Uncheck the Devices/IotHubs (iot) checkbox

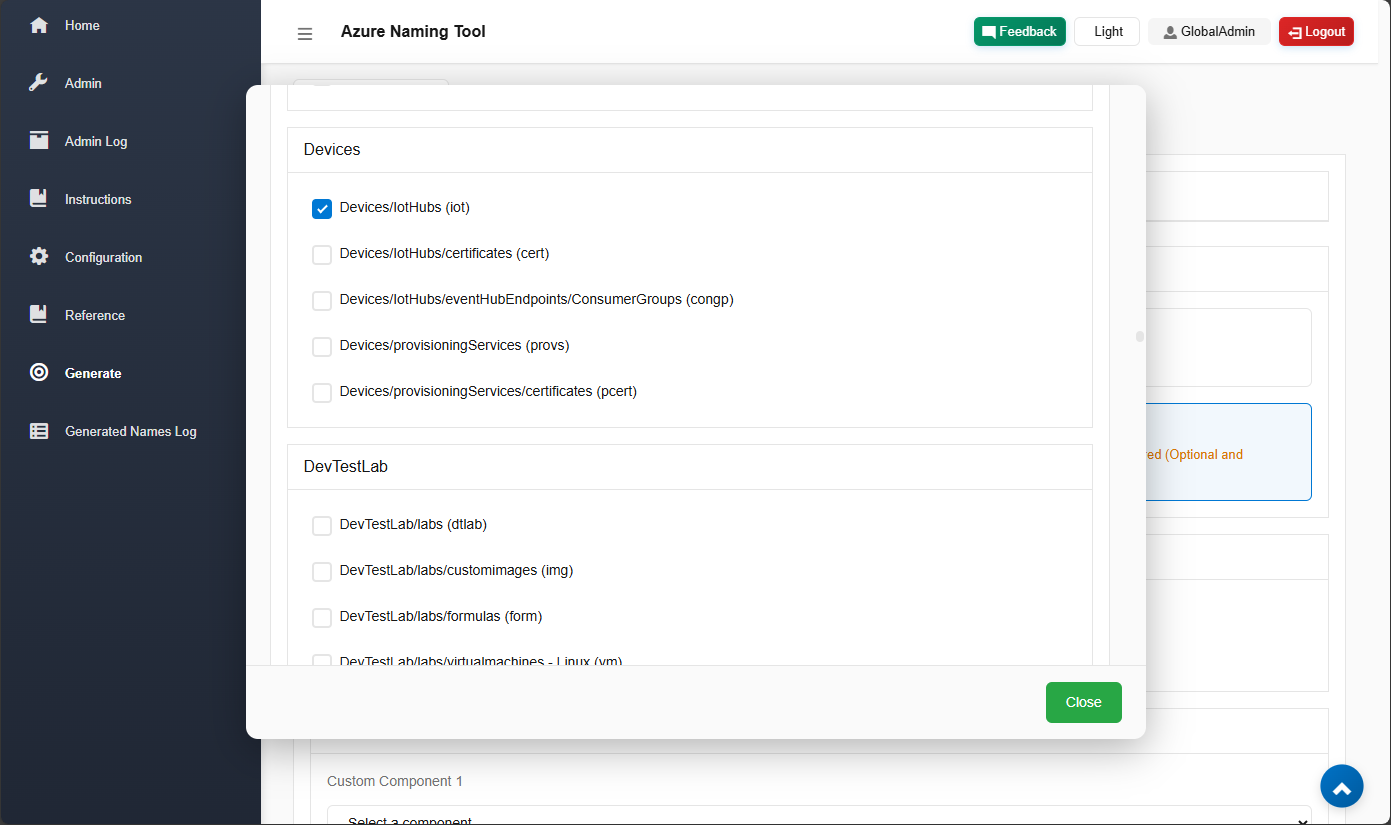click(322, 209)
